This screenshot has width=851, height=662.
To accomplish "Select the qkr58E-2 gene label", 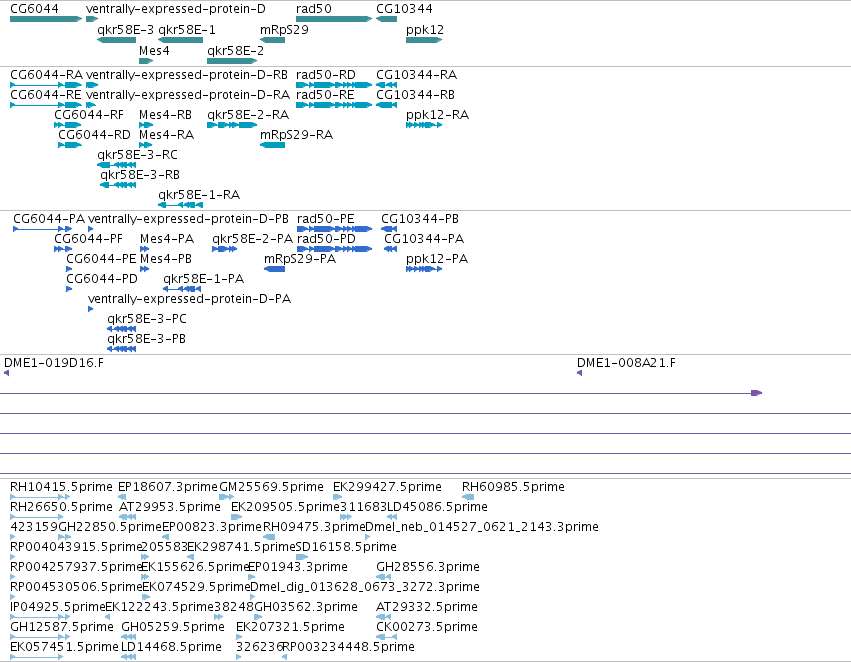I will 236,50.
